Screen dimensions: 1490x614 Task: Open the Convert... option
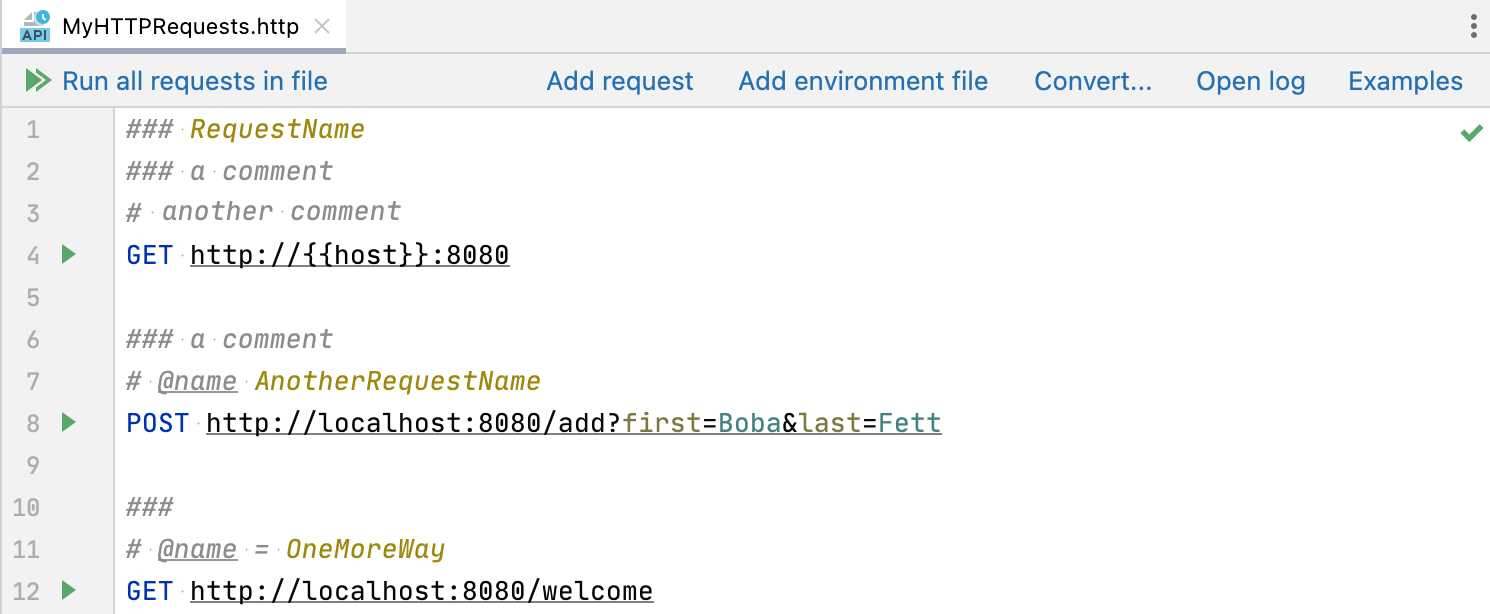pos(1093,81)
